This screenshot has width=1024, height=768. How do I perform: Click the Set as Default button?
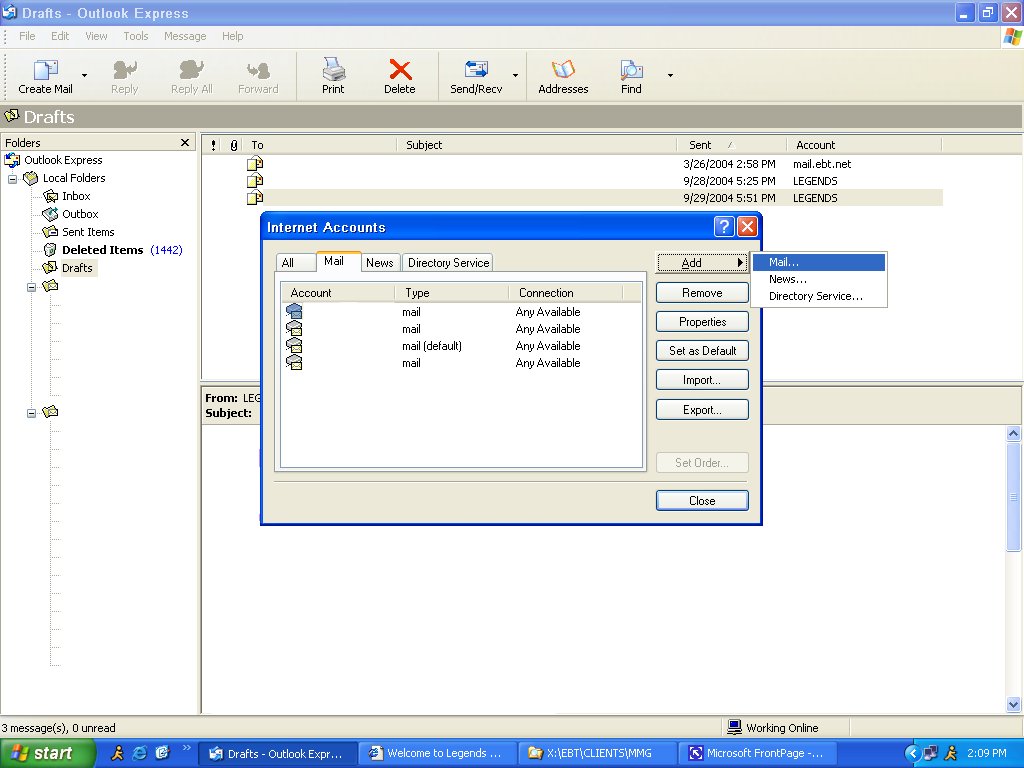pyautogui.click(x=702, y=351)
